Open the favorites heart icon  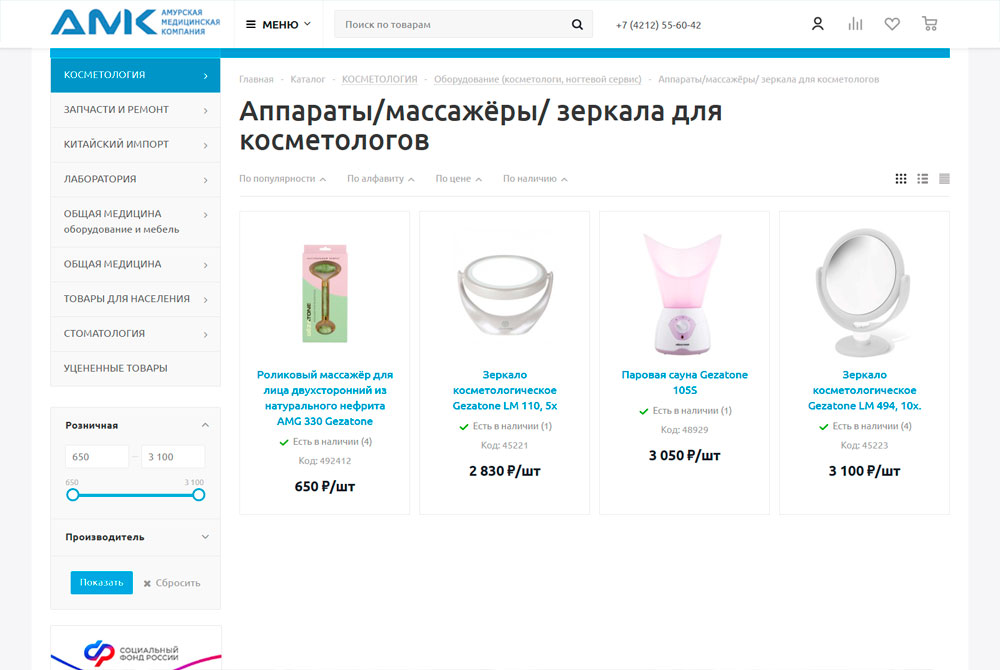[x=892, y=24]
